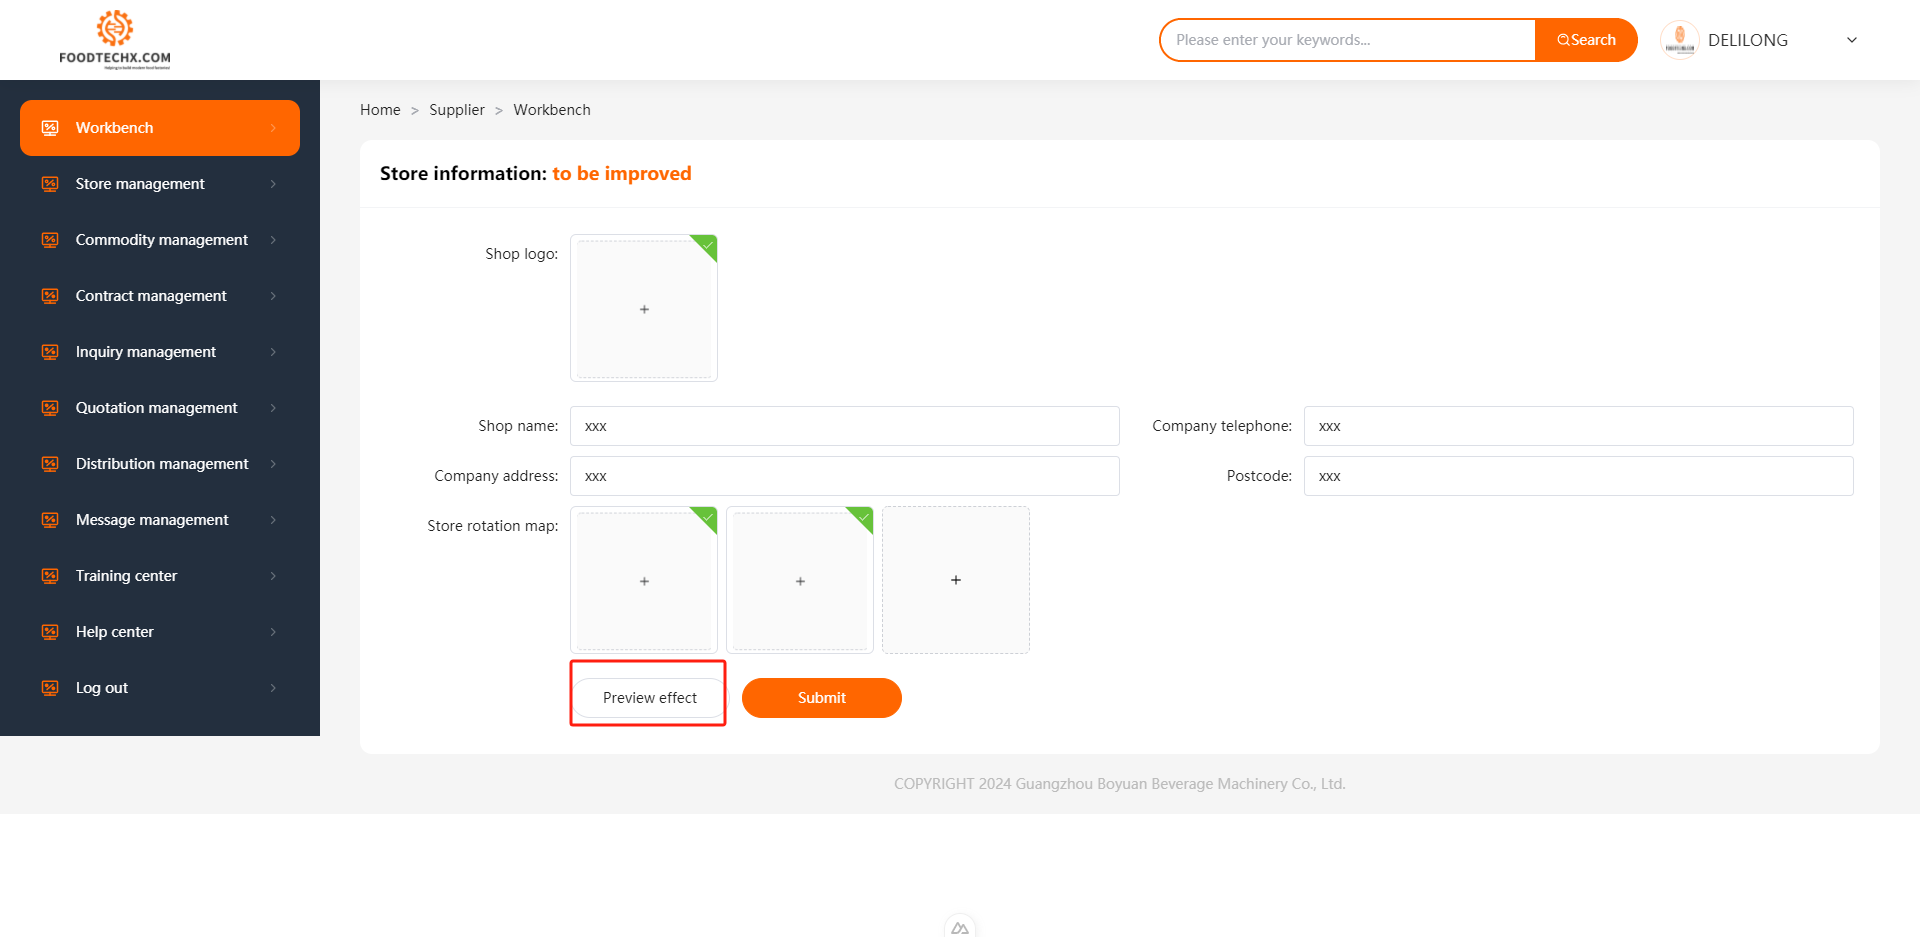The height and width of the screenshot is (937, 1920).
Task: Add image in empty third rotation slot
Action: click(955, 580)
